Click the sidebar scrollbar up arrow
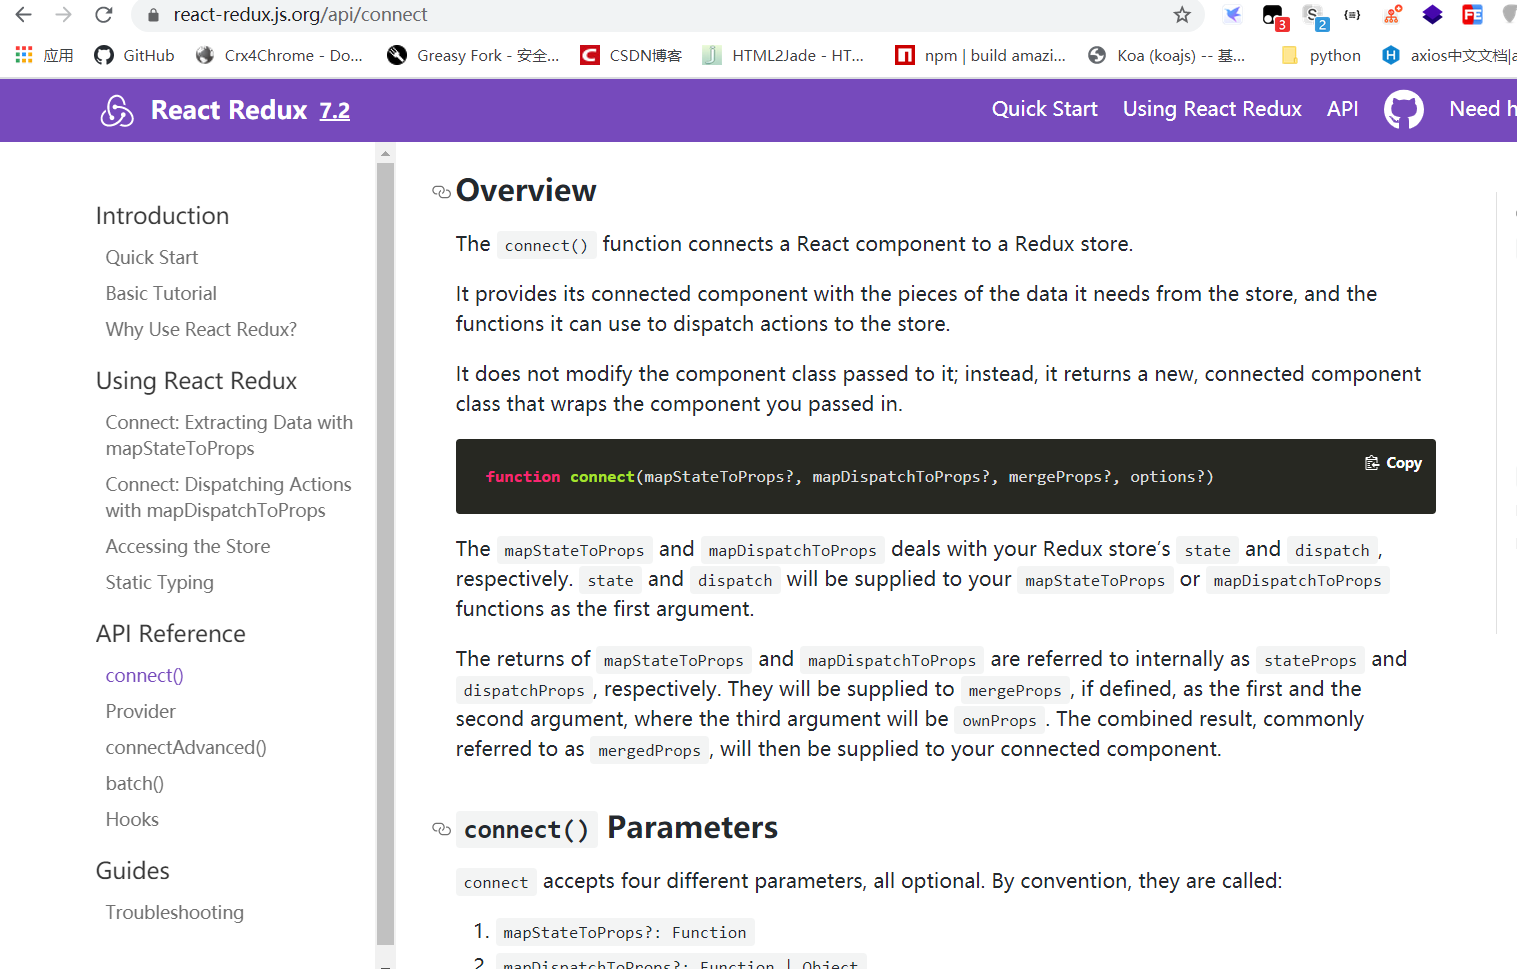1517x969 pixels. point(385,153)
